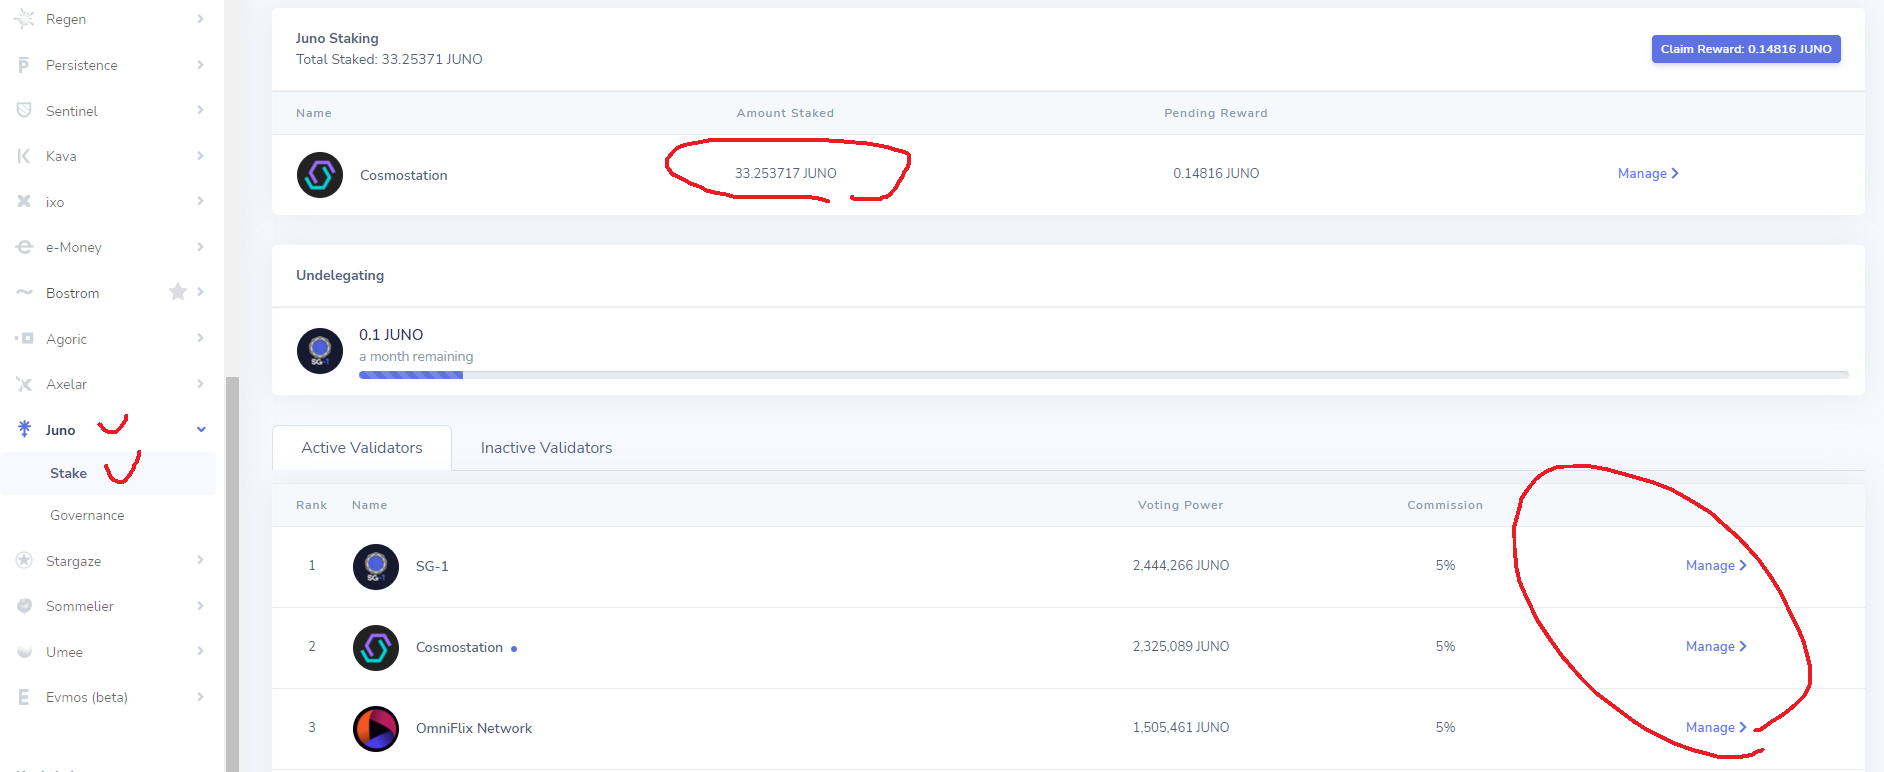Image resolution: width=1884 pixels, height=772 pixels.
Task: Expand the Evmos (beta) menu chevron
Action: point(200,697)
